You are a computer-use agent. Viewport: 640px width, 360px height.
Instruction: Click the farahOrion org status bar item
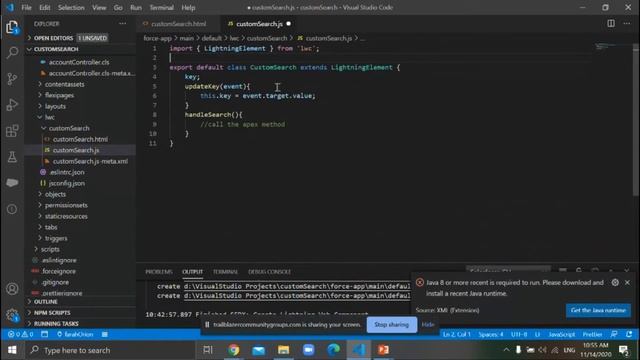(x=75, y=334)
